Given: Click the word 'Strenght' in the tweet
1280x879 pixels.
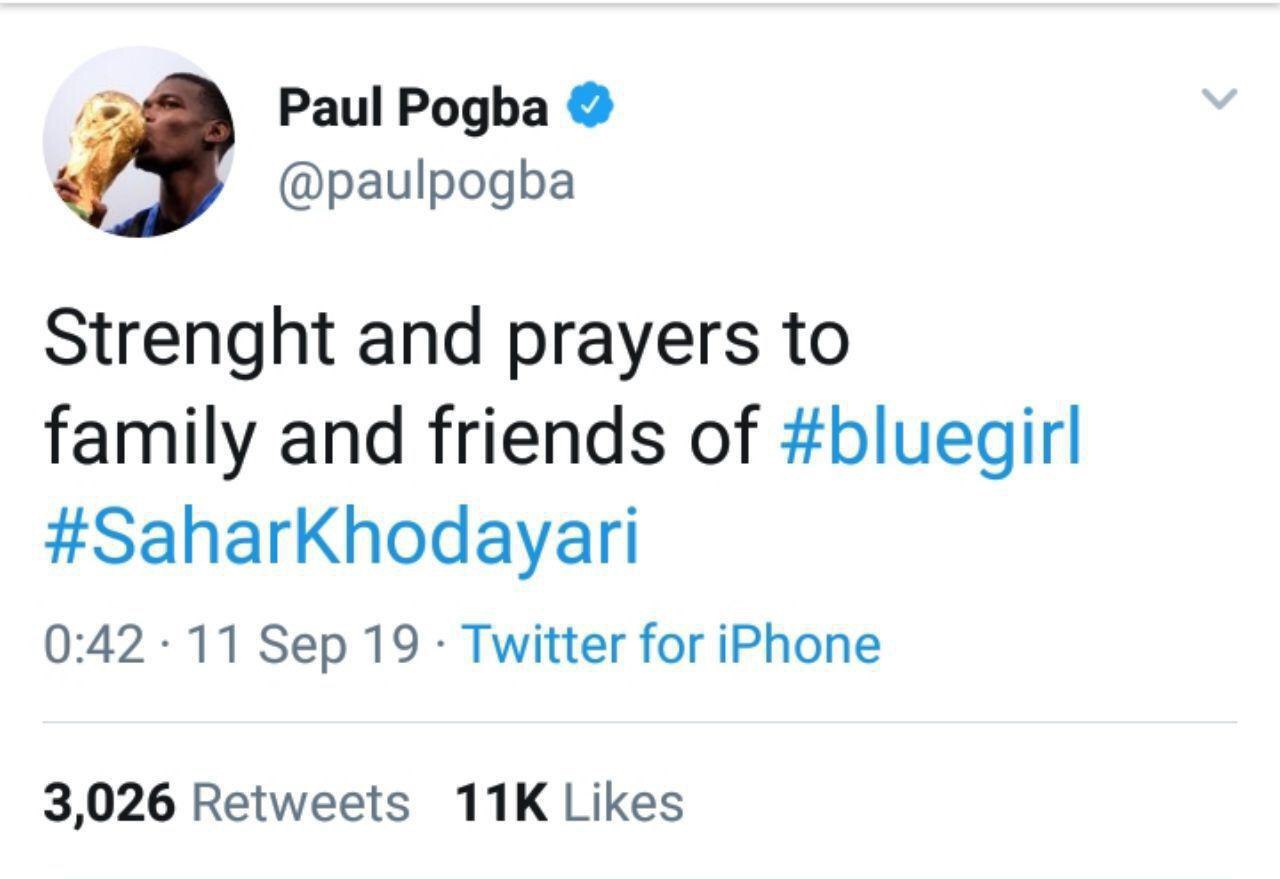Looking at the screenshot, I should tap(188, 340).
